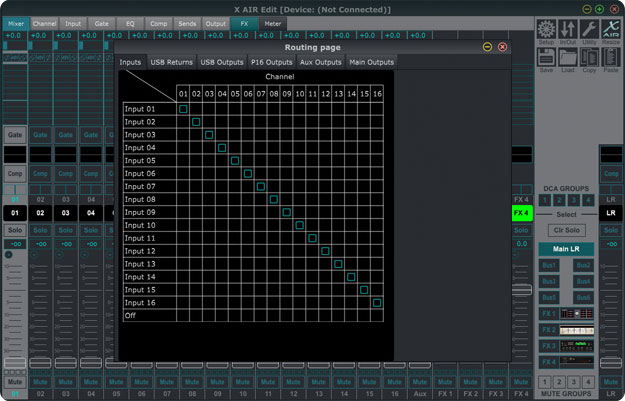Screen dimensions: 625x401
Task: Toggle Input 12 to Channel 12 routing
Action: (325, 251)
